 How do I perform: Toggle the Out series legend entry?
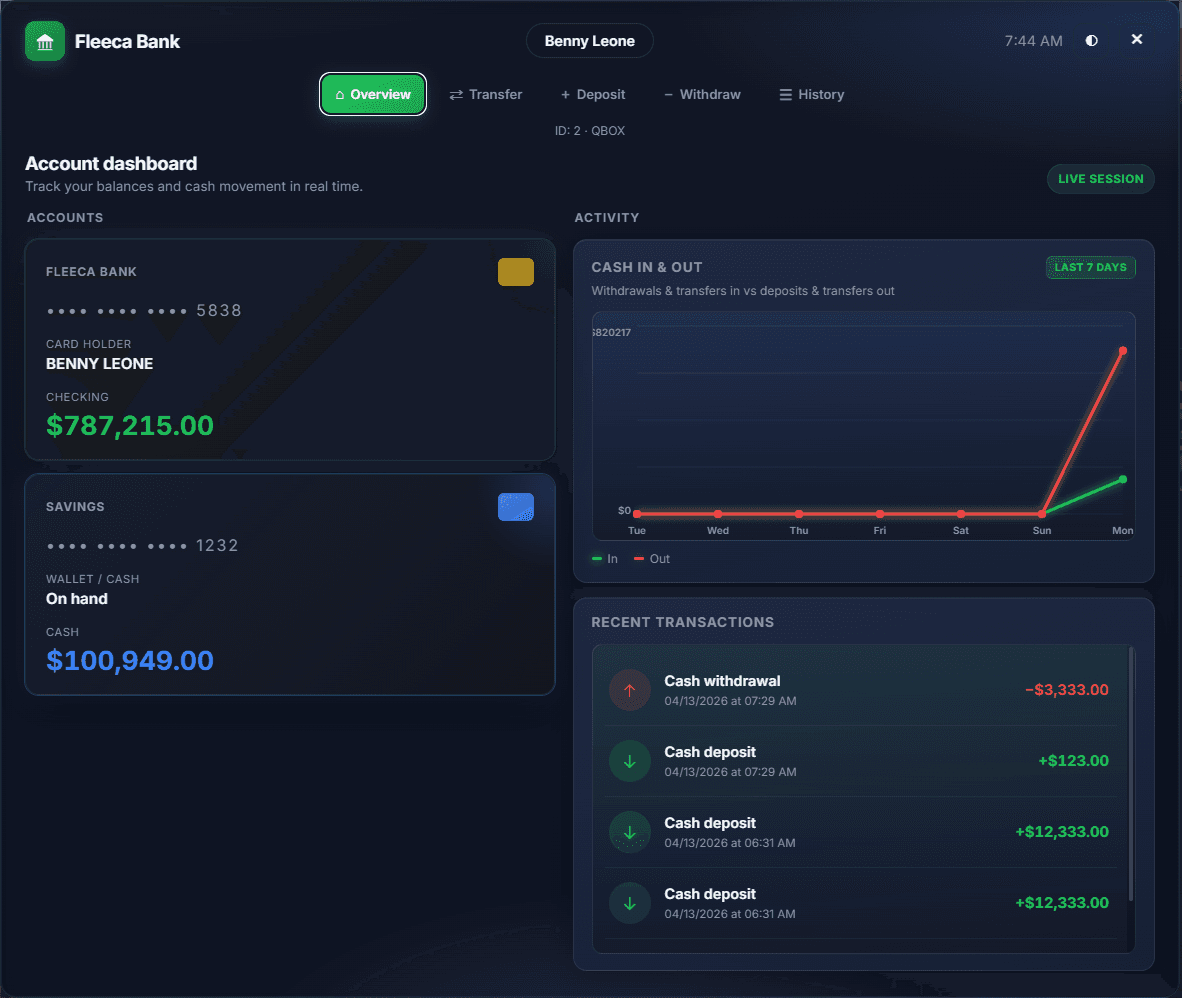pyautogui.click(x=652, y=559)
